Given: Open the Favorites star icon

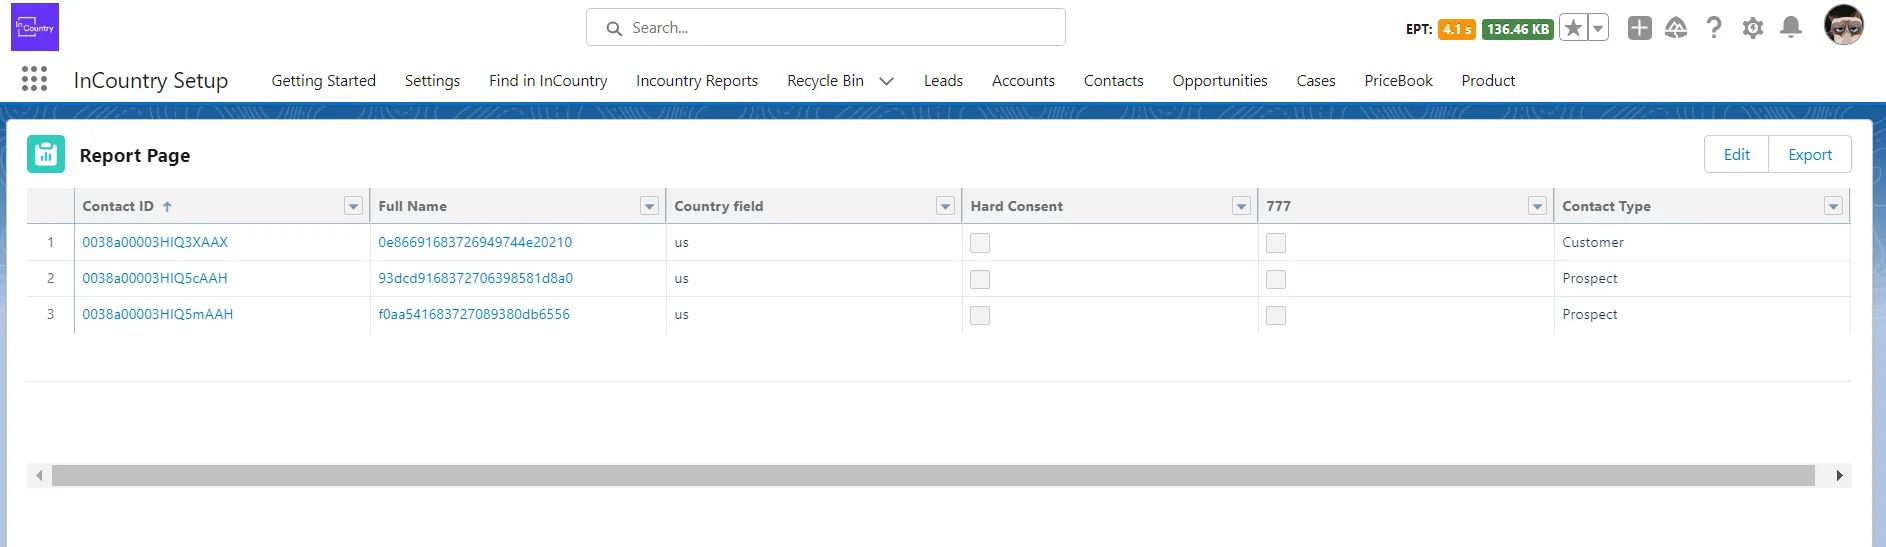Looking at the screenshot, I should (x=1573, y=28).
